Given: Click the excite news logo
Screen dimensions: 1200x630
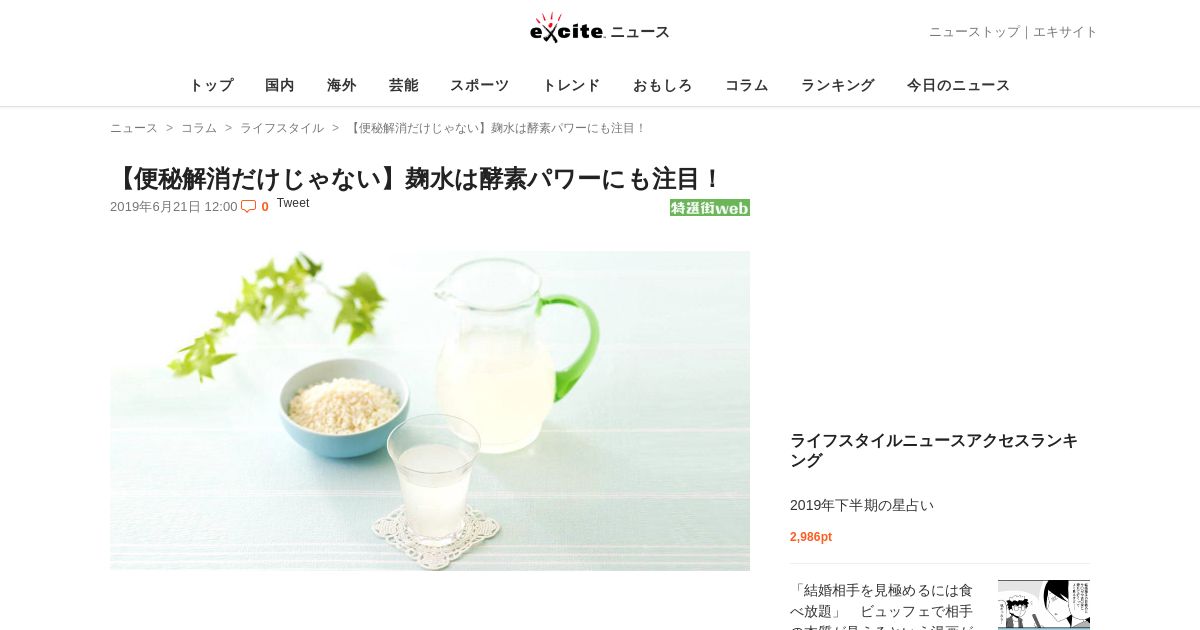Looking at the screenshot, I should [600, 29].
